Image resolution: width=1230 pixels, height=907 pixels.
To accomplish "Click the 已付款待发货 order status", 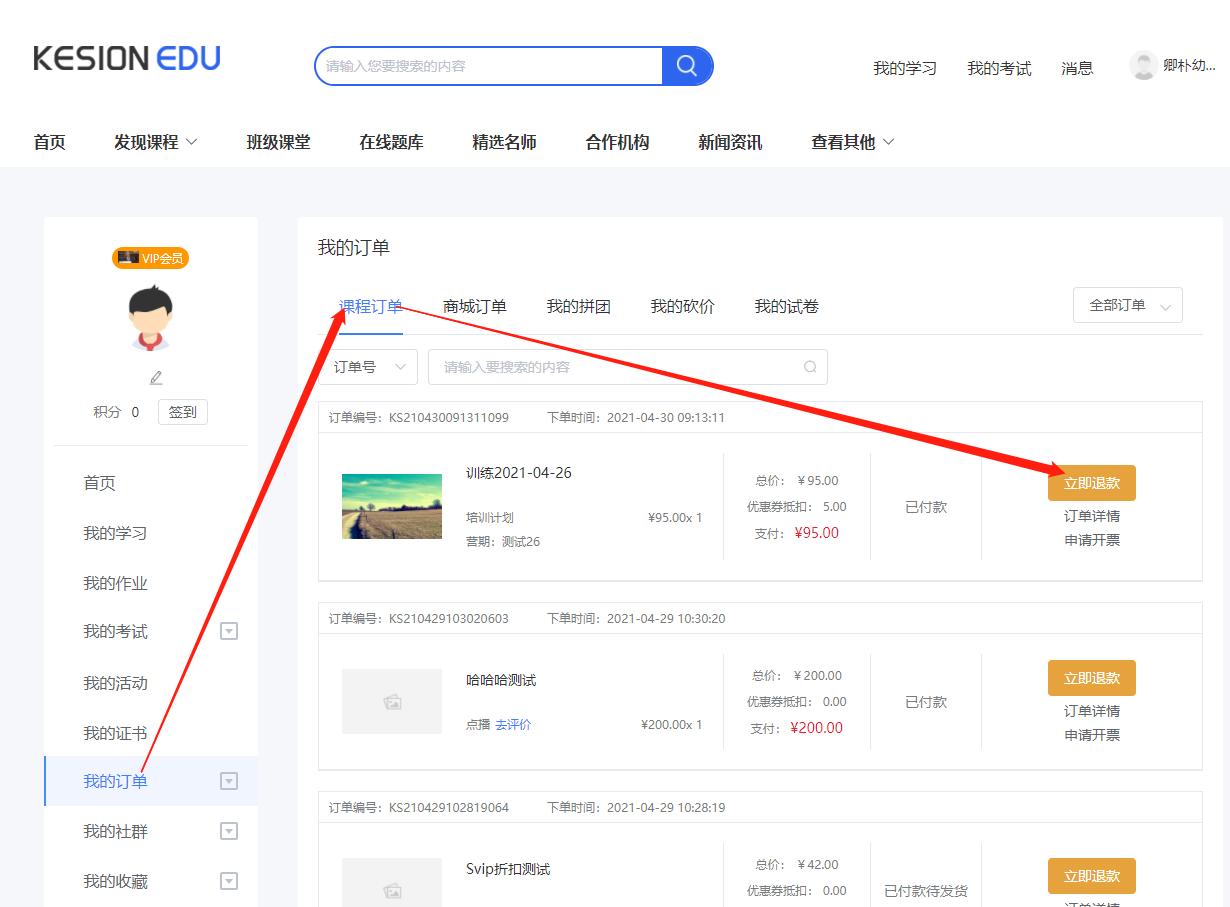I will [926, 891].
